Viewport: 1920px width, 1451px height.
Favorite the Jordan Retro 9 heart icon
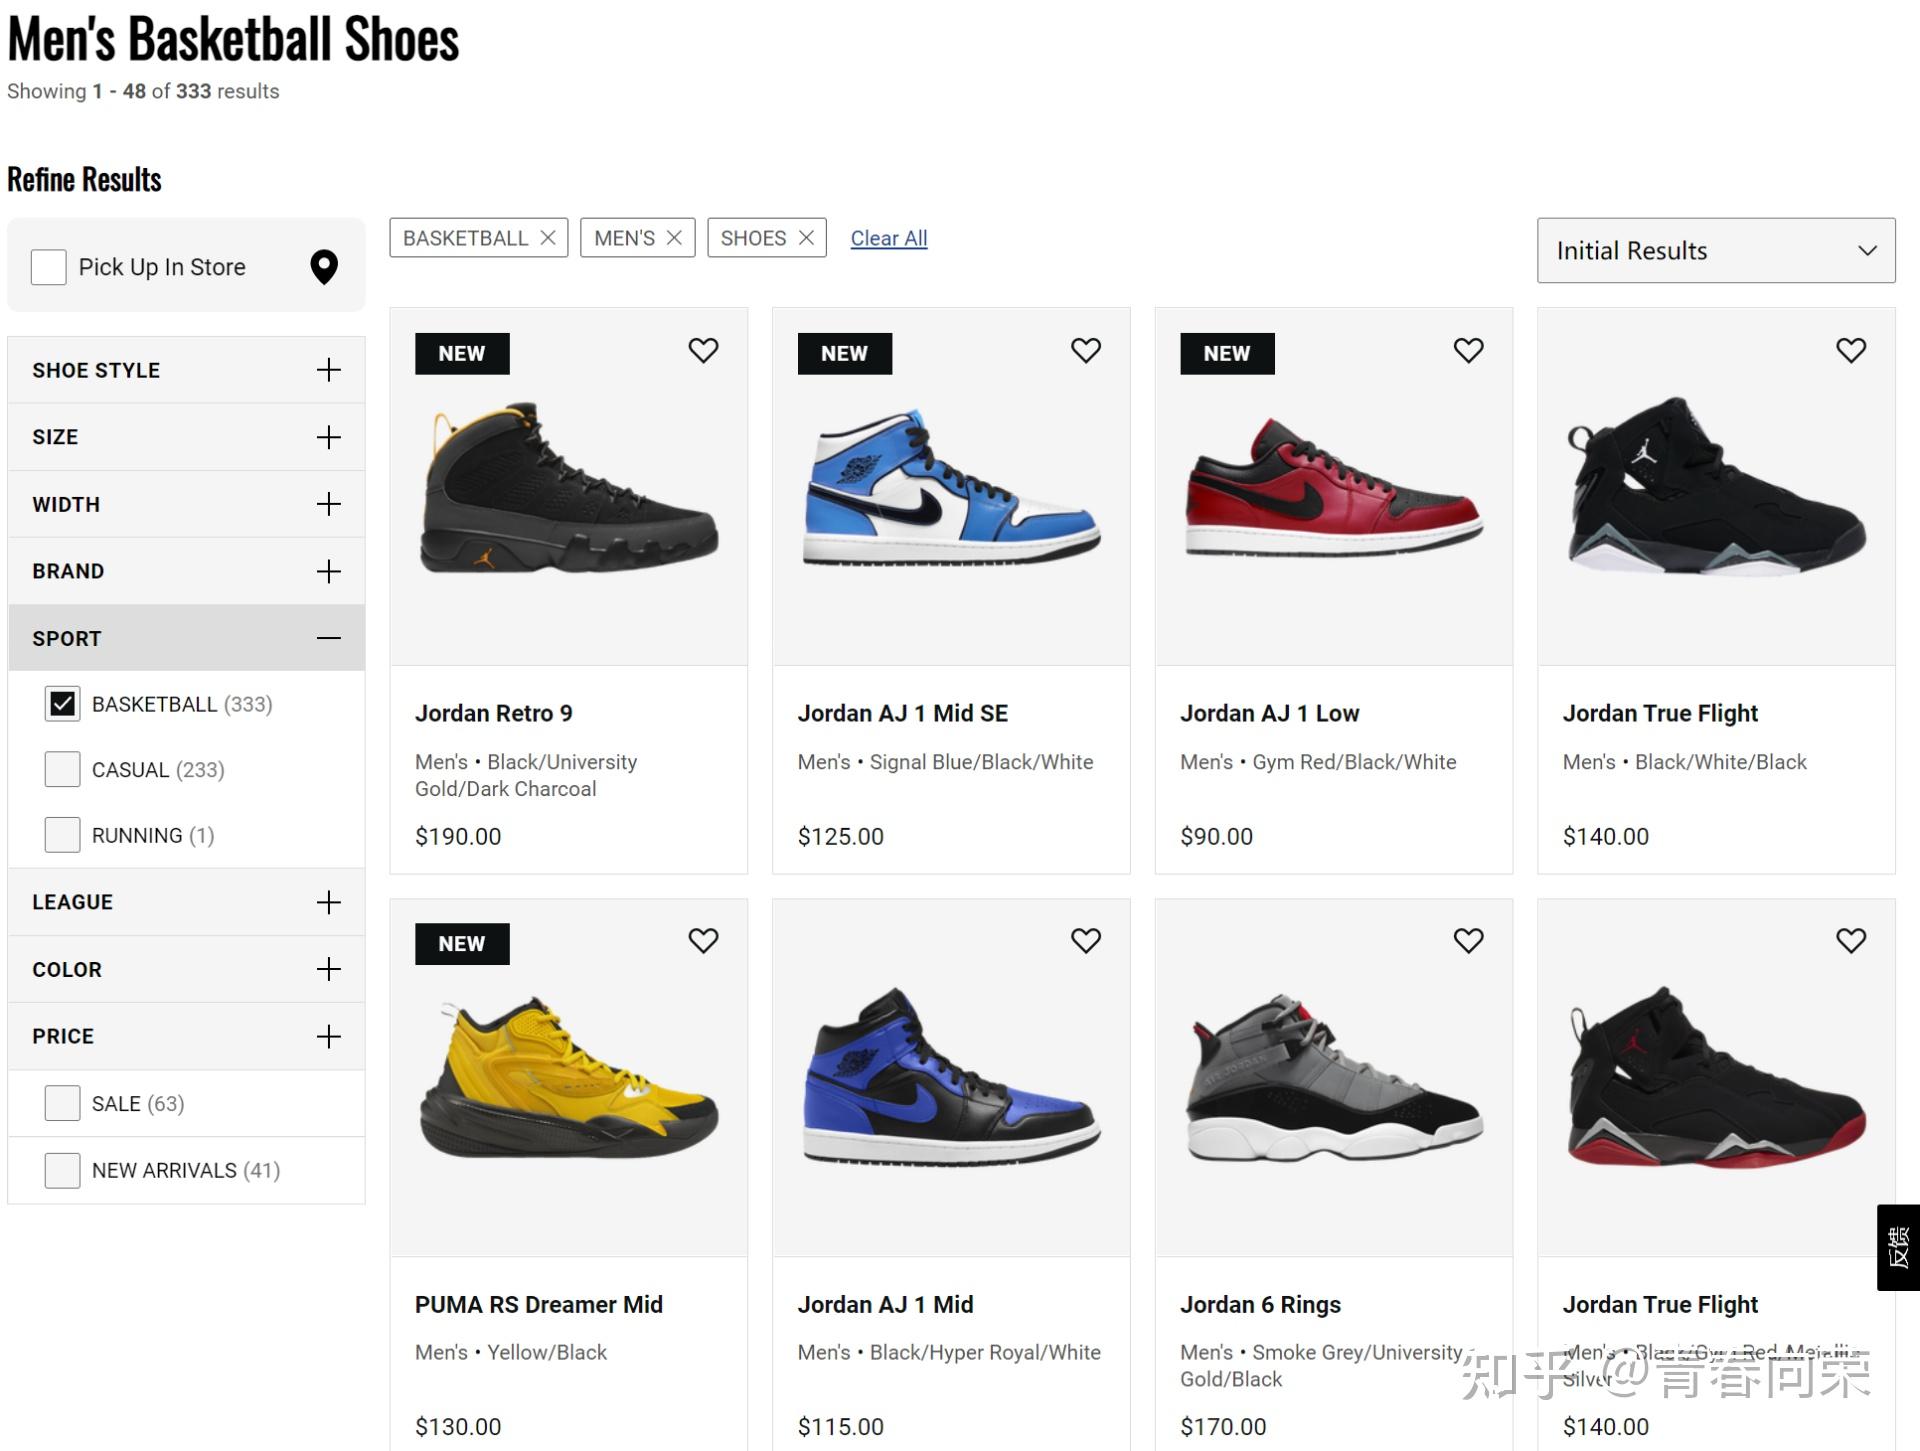(703, 350)
